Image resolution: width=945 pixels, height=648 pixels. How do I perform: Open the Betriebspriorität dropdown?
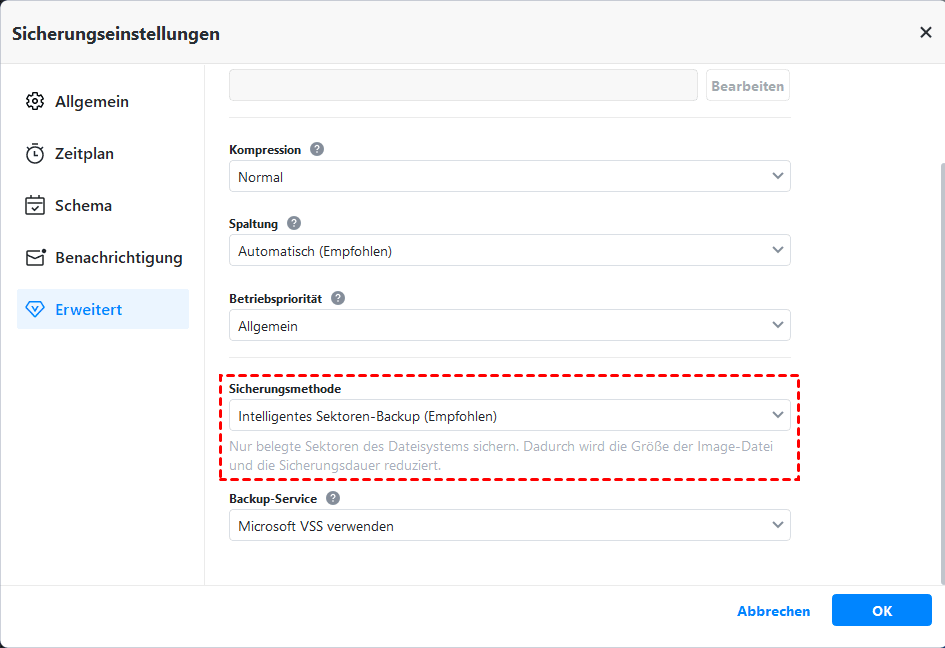click(x=509, y=325)
